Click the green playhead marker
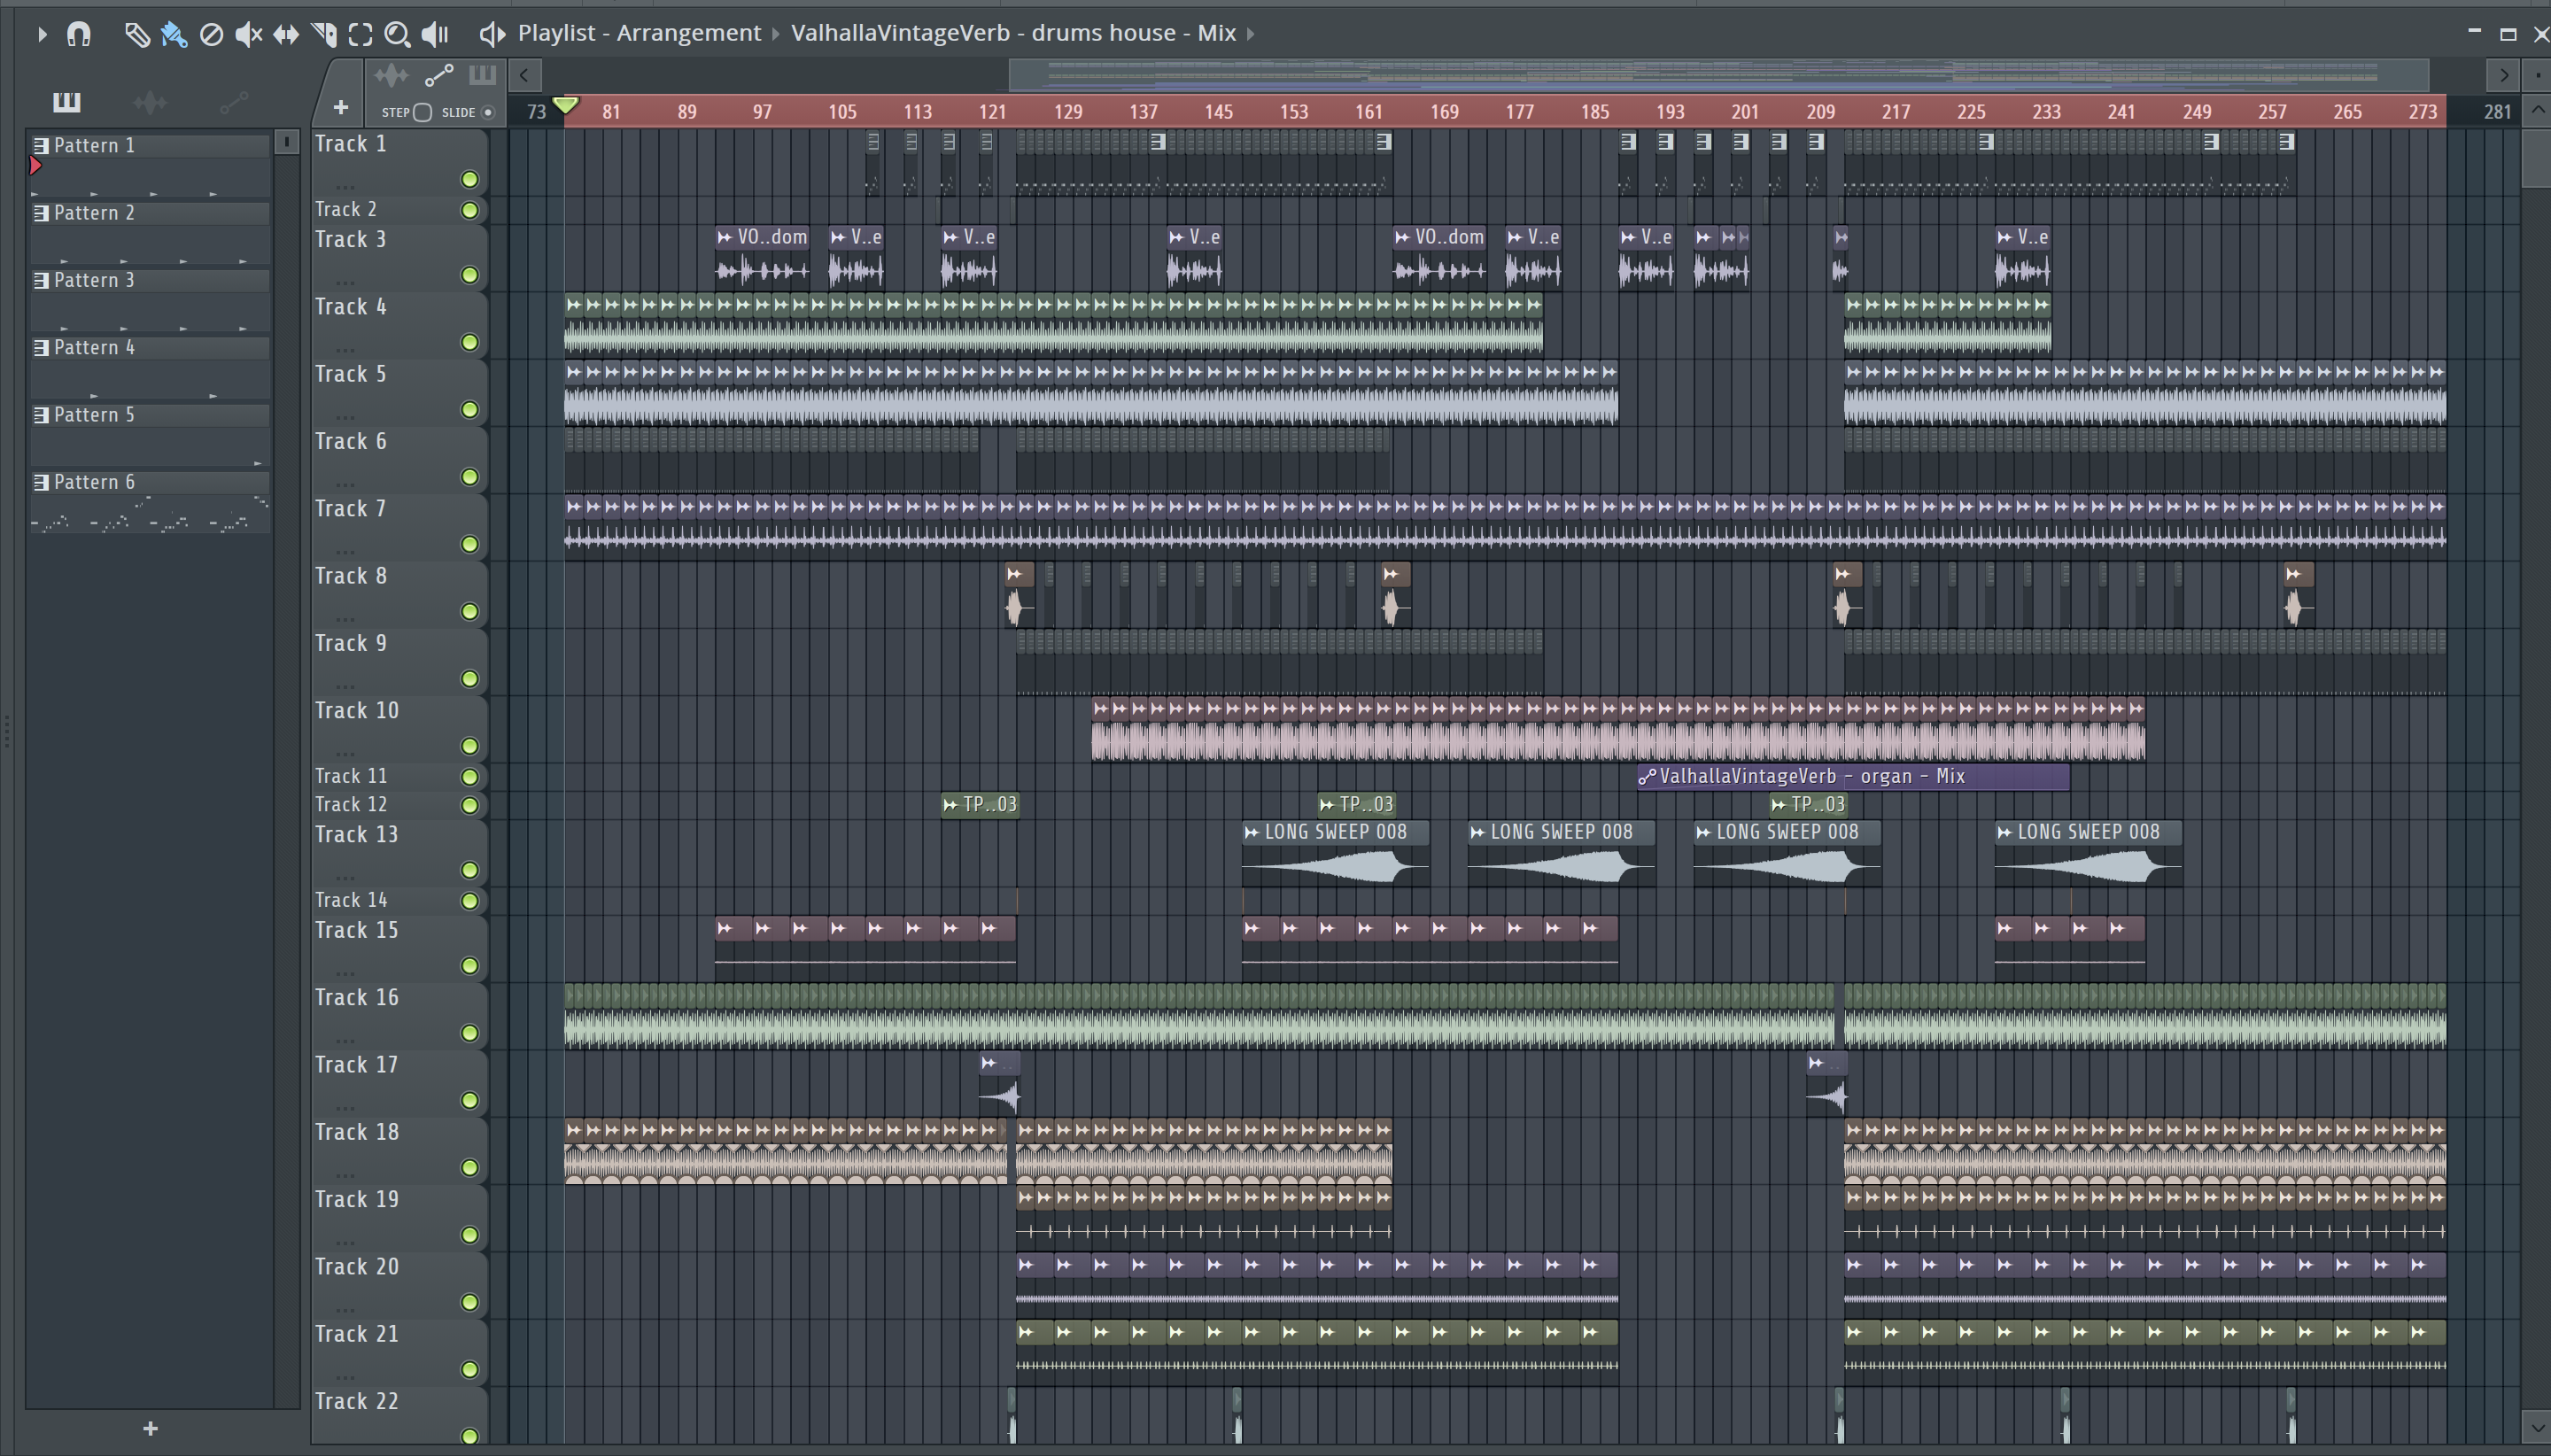 coord(566,105)
